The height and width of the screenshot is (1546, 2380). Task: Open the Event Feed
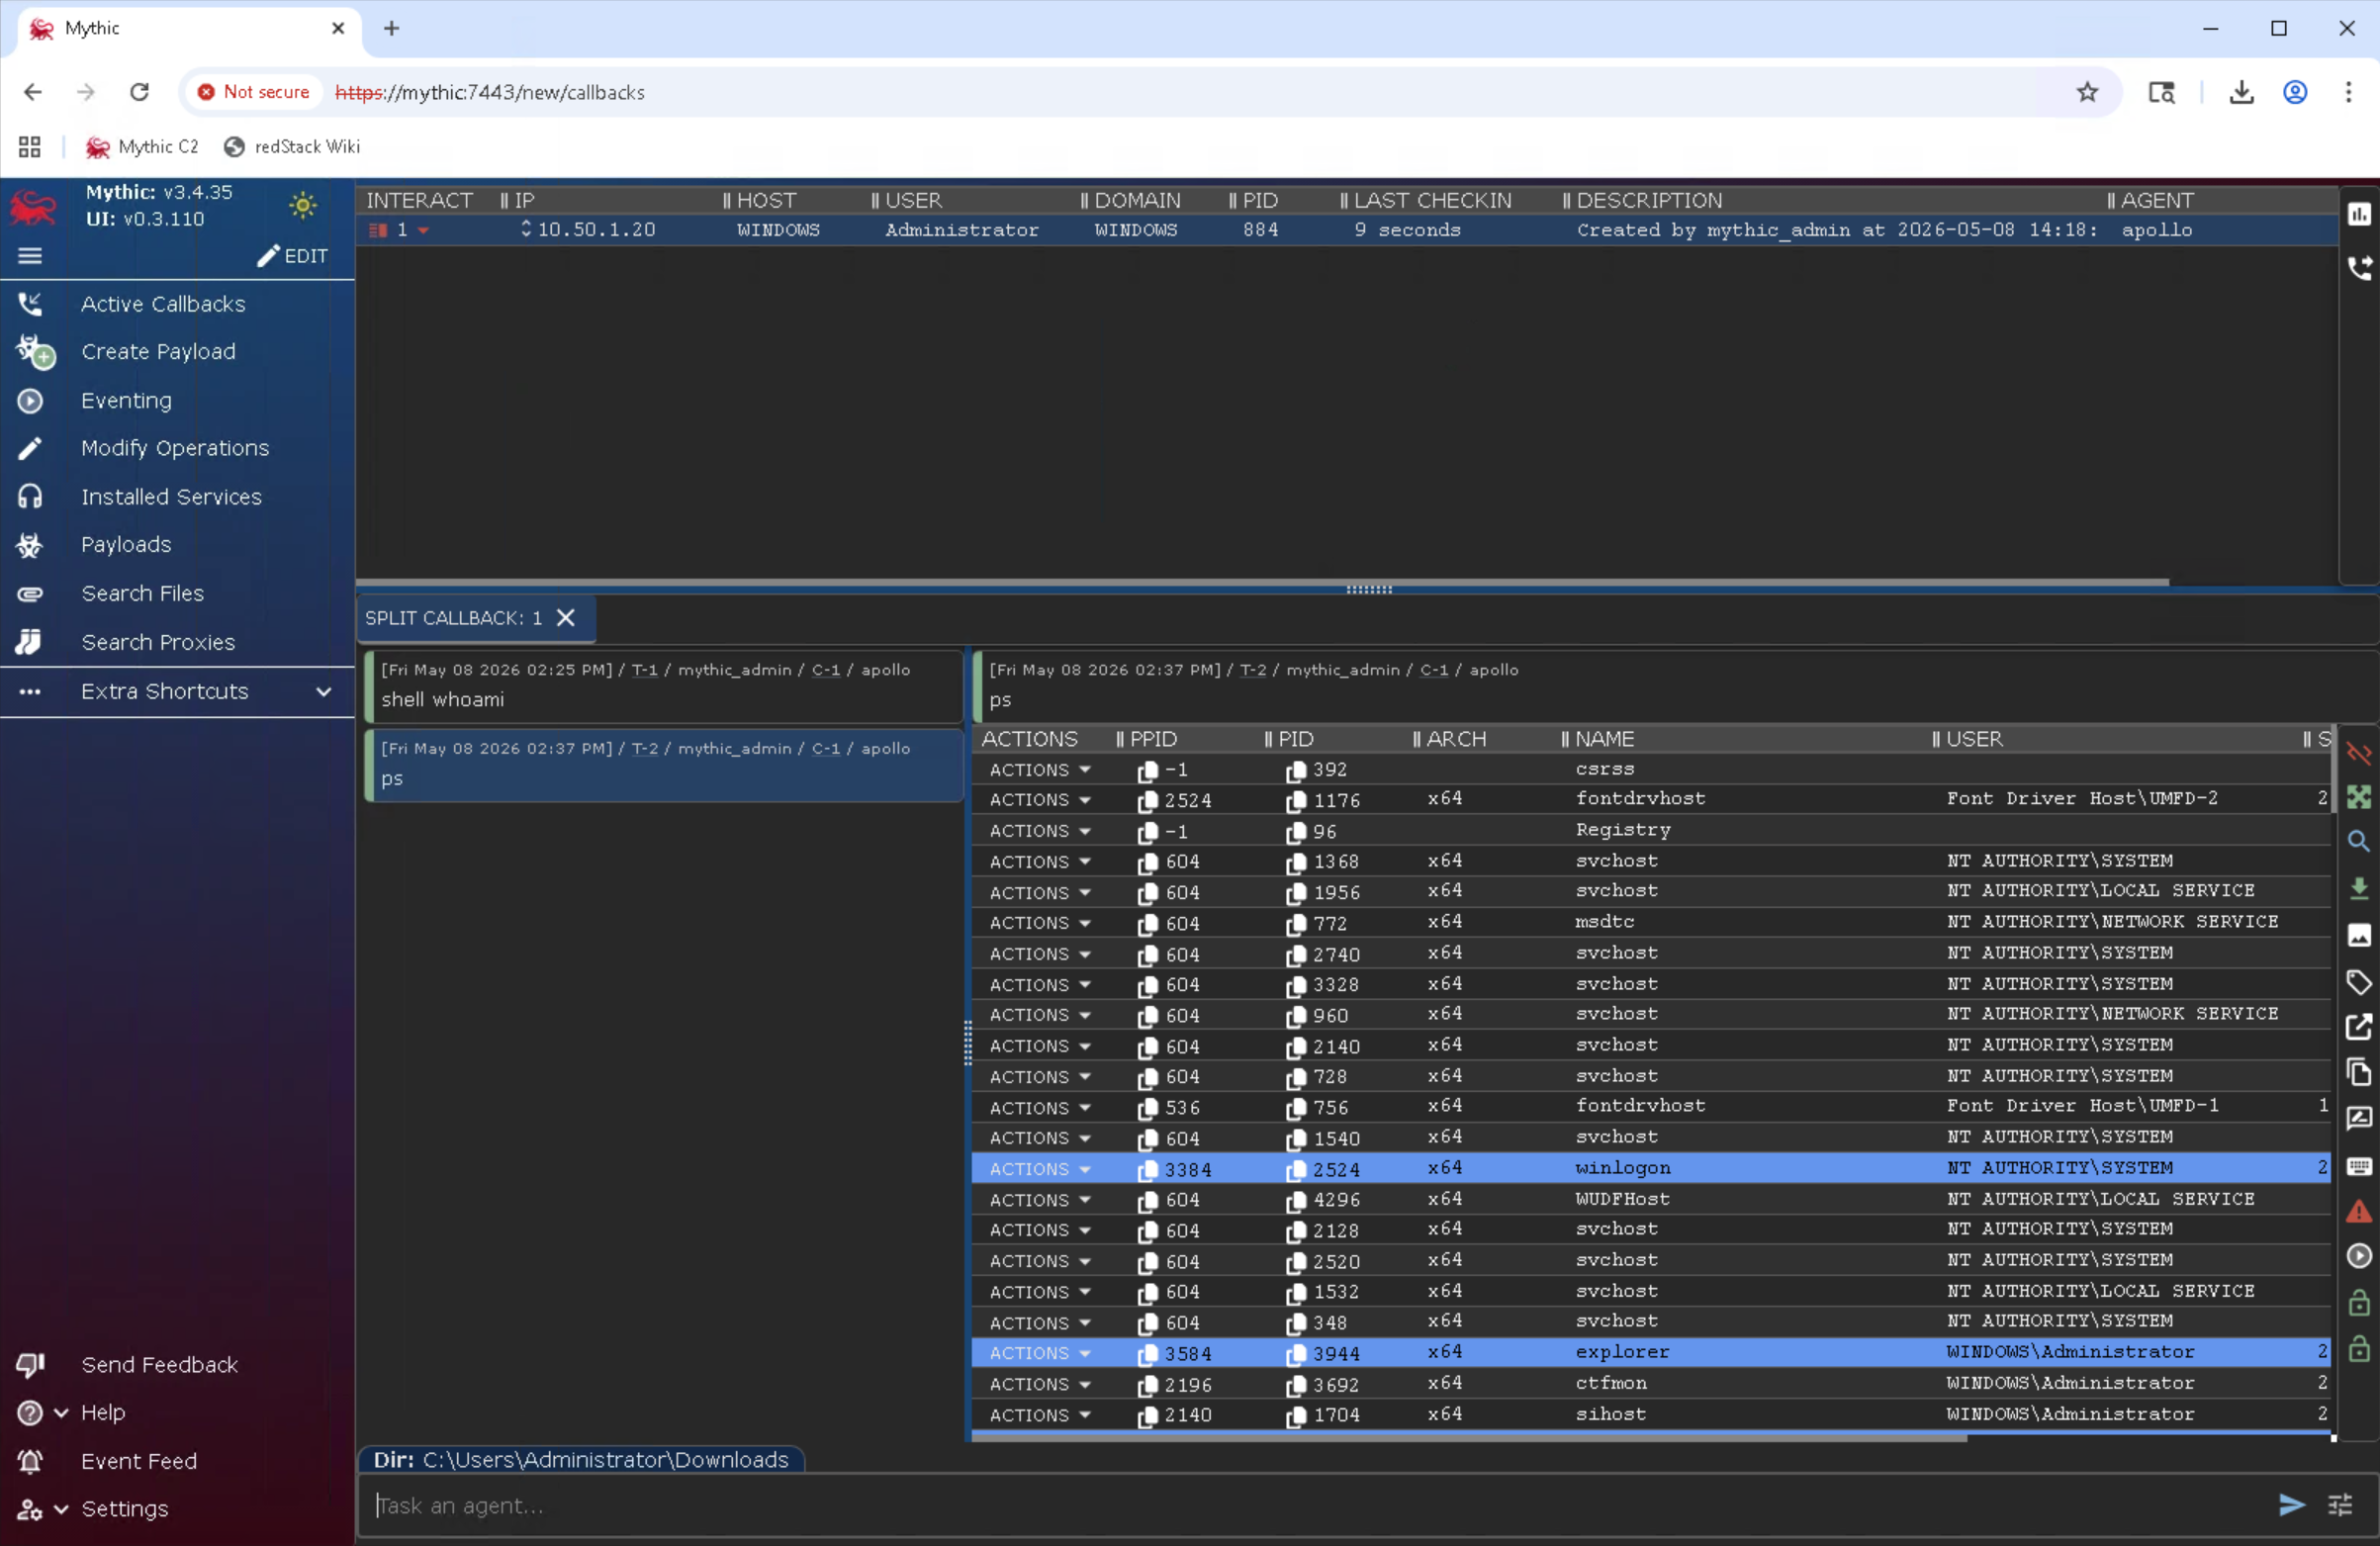(139, 1461)
